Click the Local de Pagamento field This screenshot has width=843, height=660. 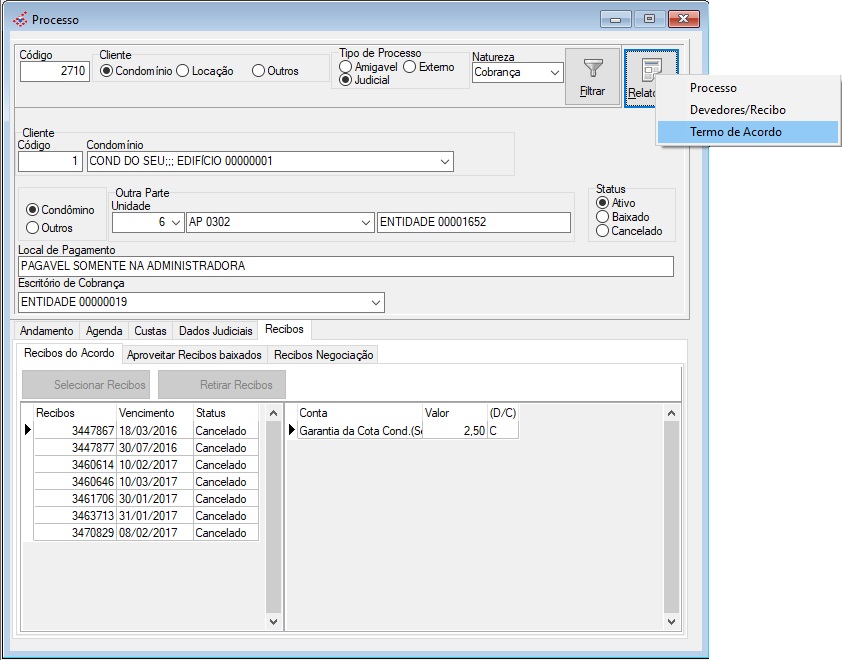pos(345,266)
